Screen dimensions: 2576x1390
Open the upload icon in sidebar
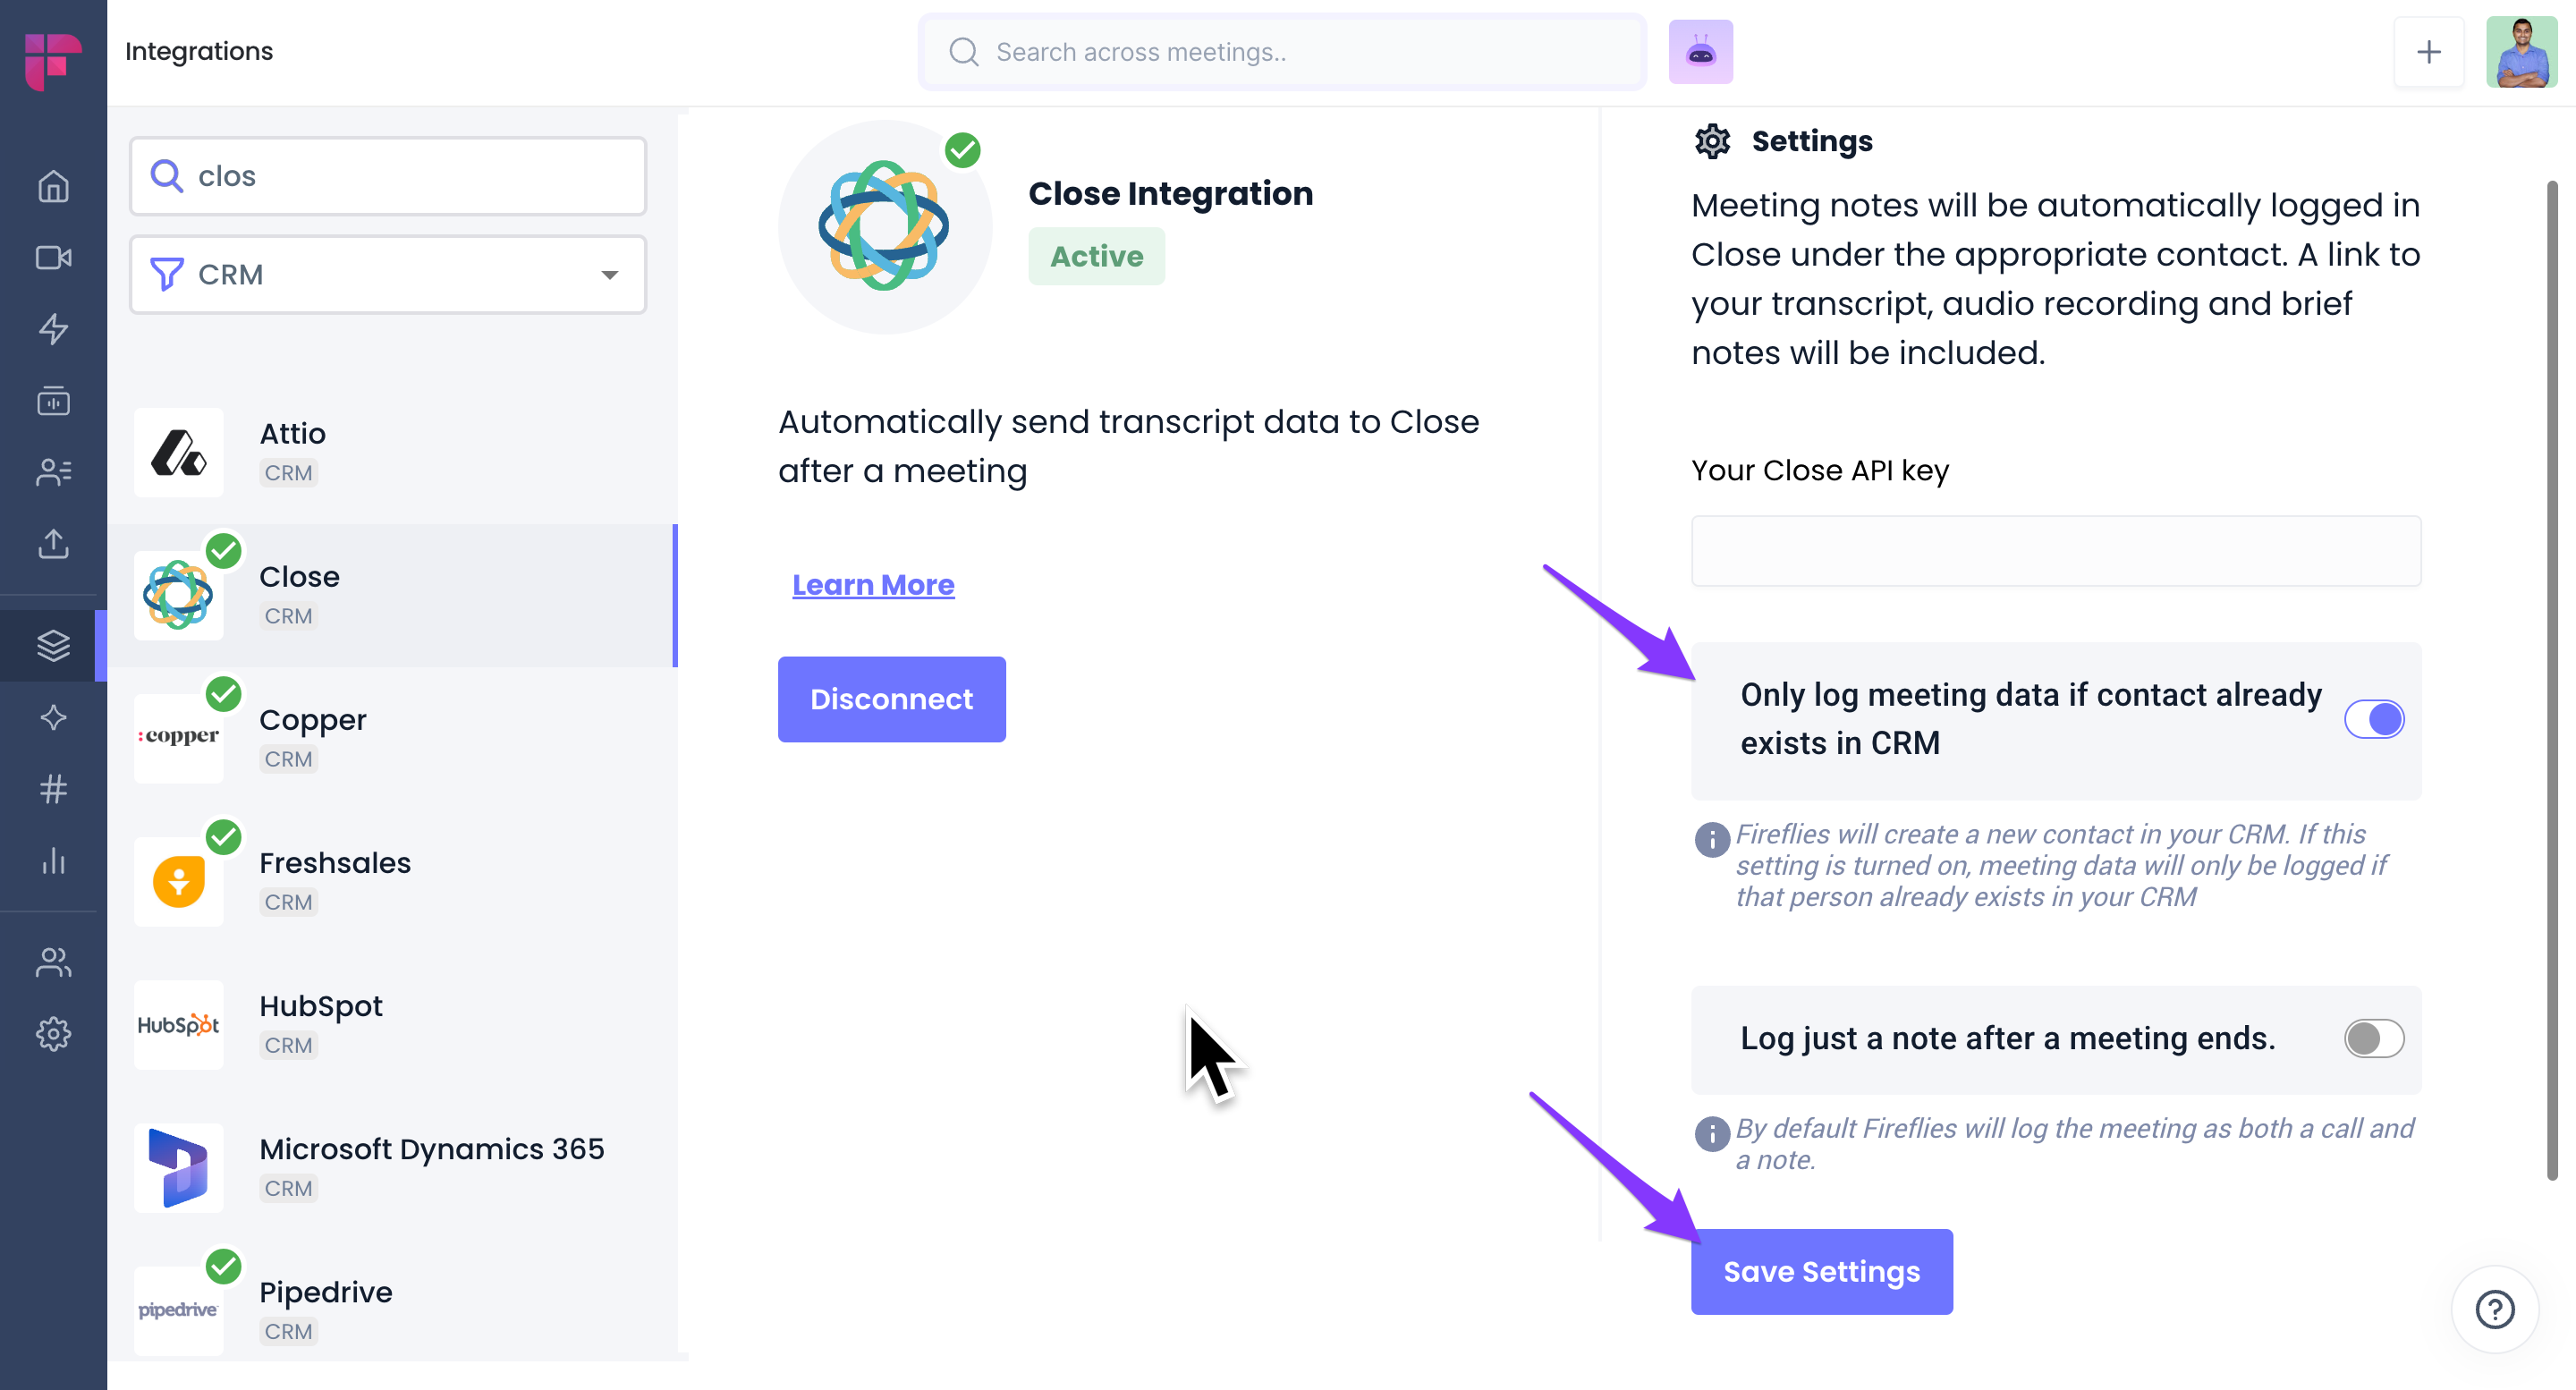pyautogui.click(x=53, y=544)
